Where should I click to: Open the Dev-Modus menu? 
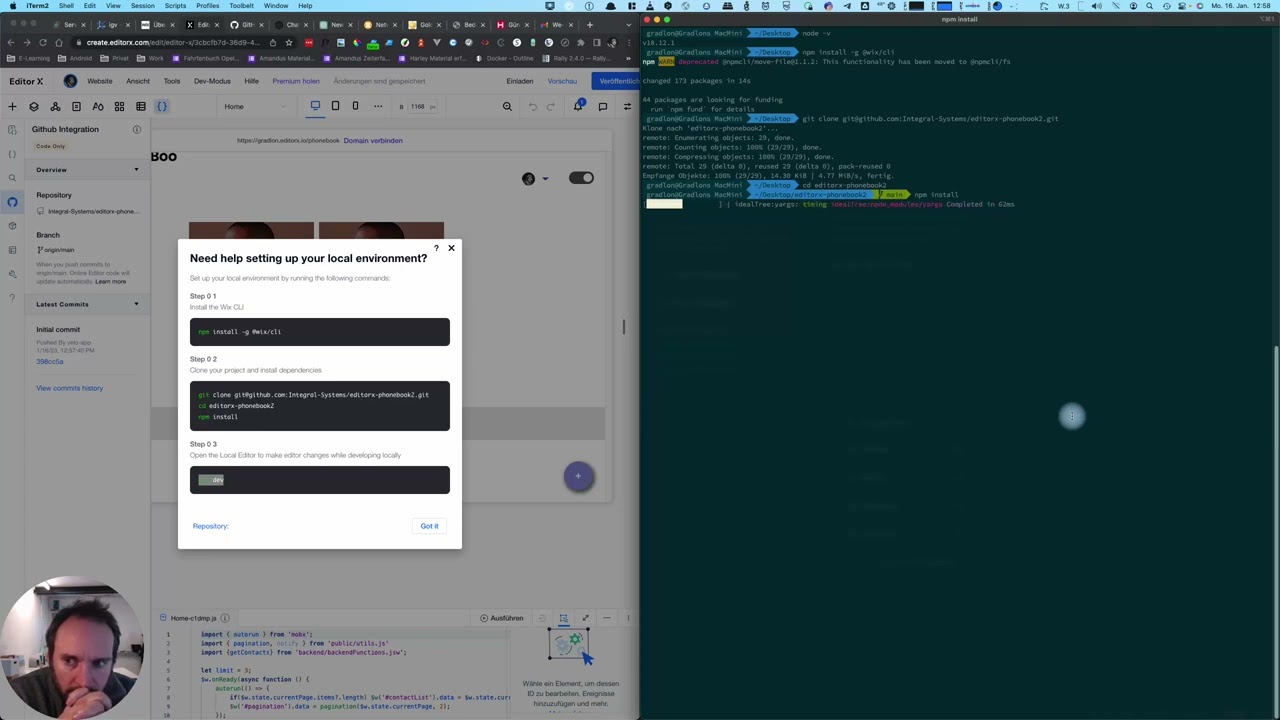coord(212,81)
